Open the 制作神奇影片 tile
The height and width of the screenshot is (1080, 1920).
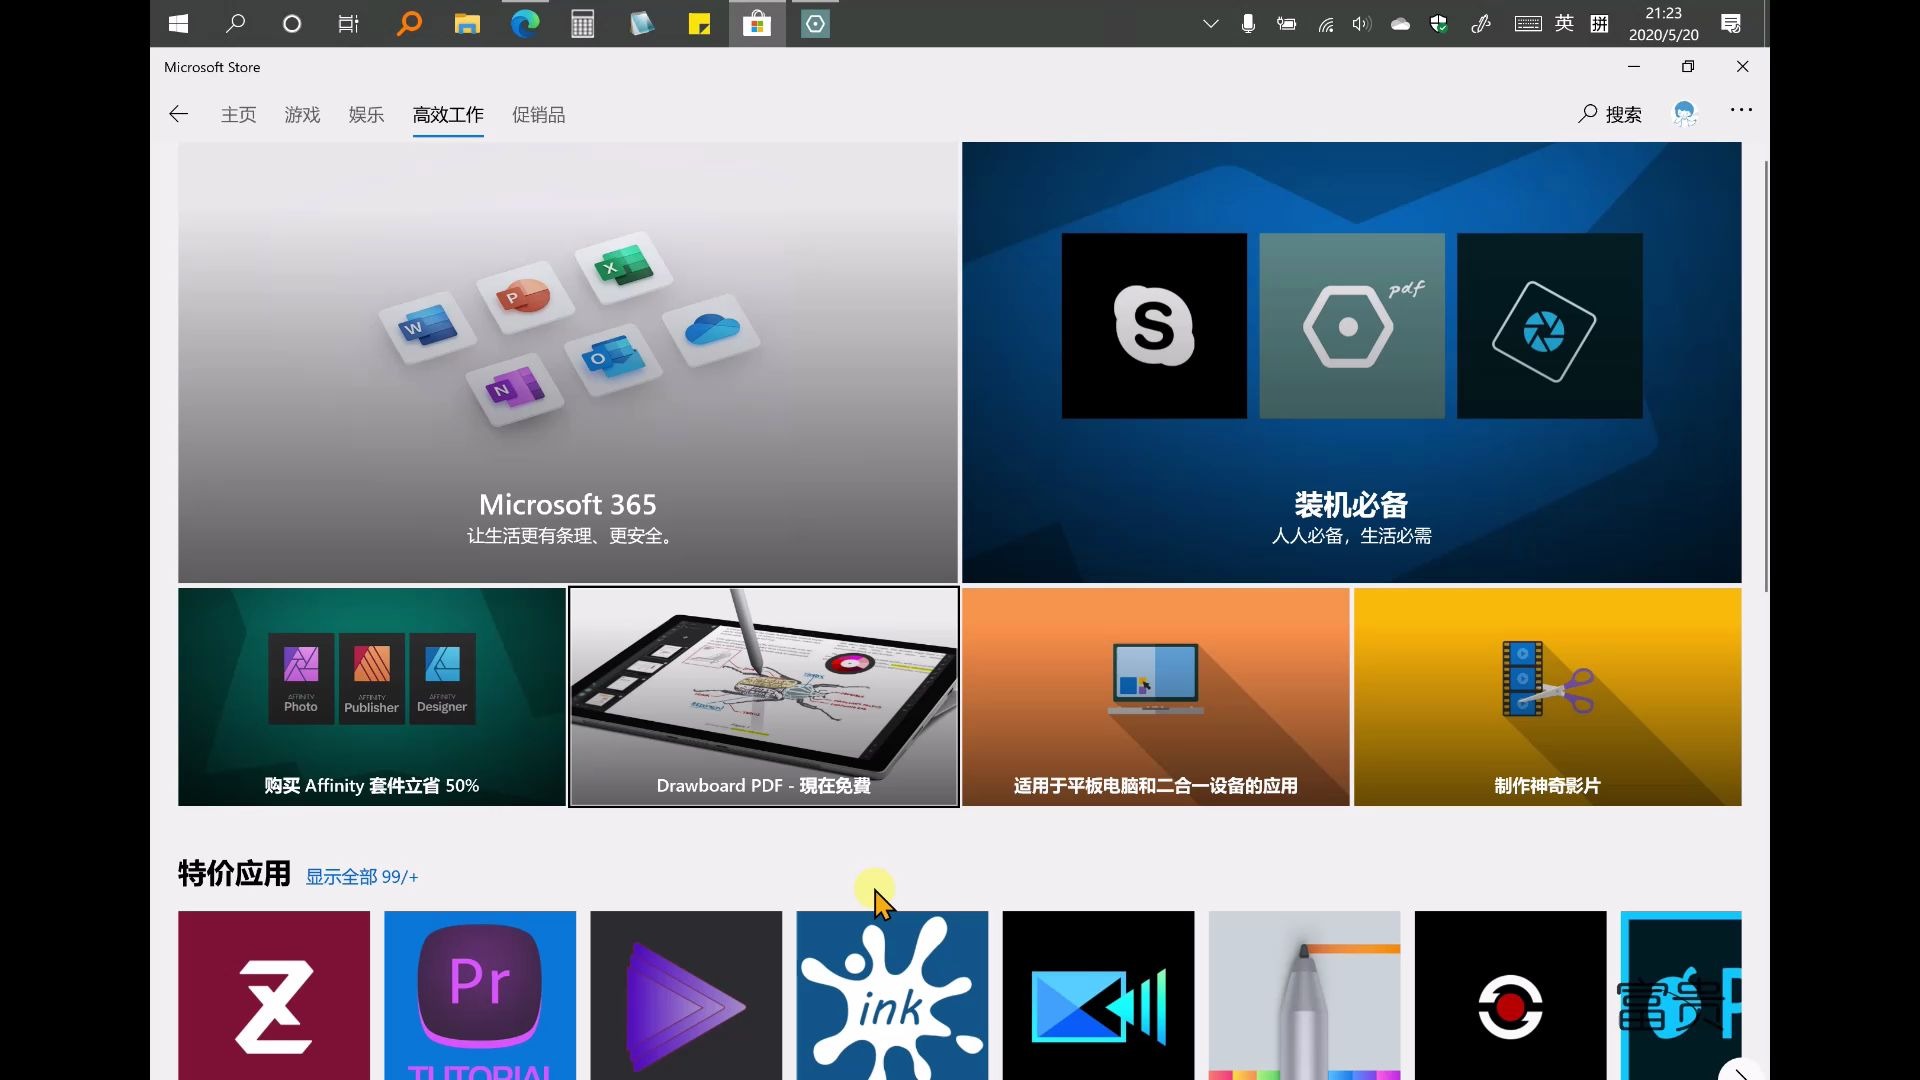[1548, 697]
